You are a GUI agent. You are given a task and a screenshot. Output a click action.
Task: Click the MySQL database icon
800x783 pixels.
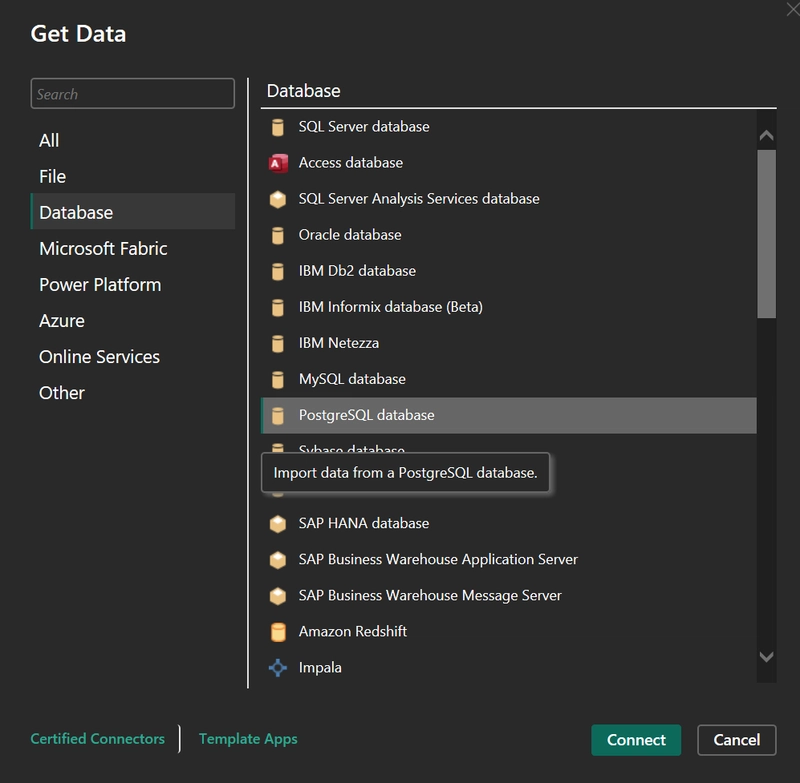(x=278, y=379)
